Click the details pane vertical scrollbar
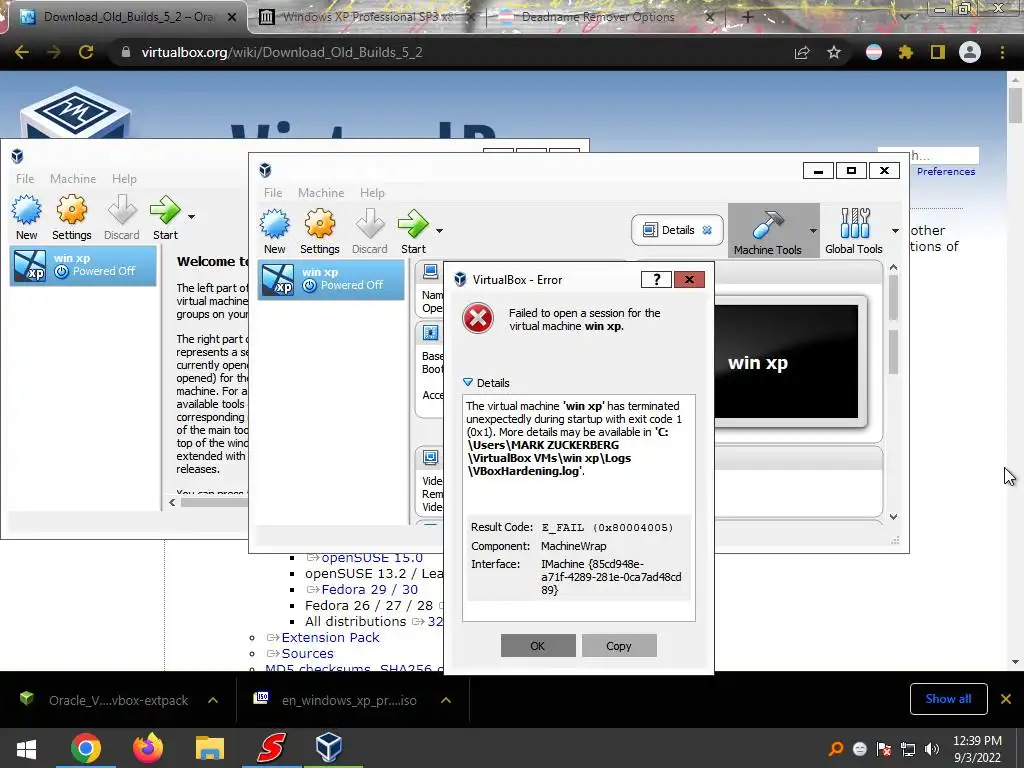This screenshot has height=768, width=1024. [893, 325]
